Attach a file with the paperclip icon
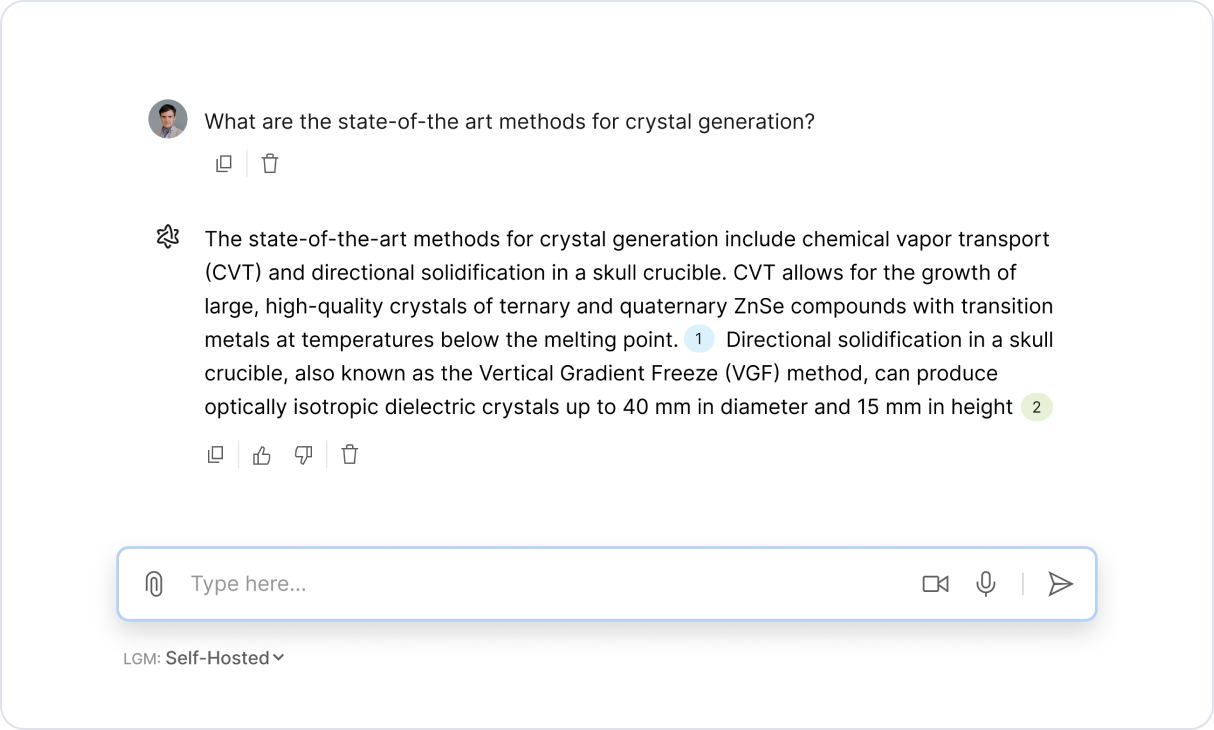1214x730 pixels. click(154, 584)
